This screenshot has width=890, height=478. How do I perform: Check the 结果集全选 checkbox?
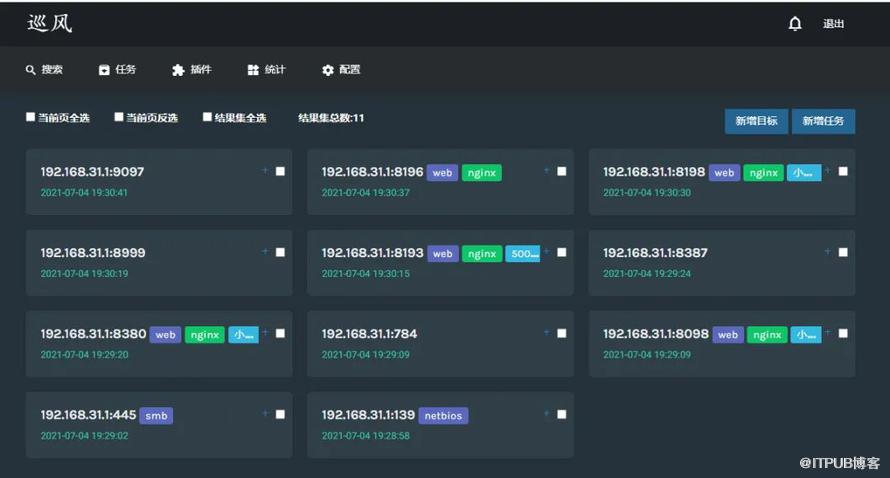click(x=207, y=117)
